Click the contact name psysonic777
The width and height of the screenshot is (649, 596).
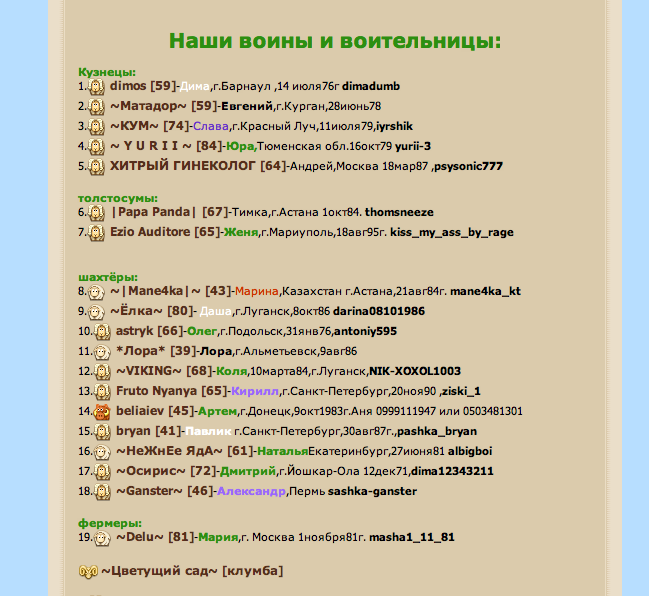click(x=468, y=166)
